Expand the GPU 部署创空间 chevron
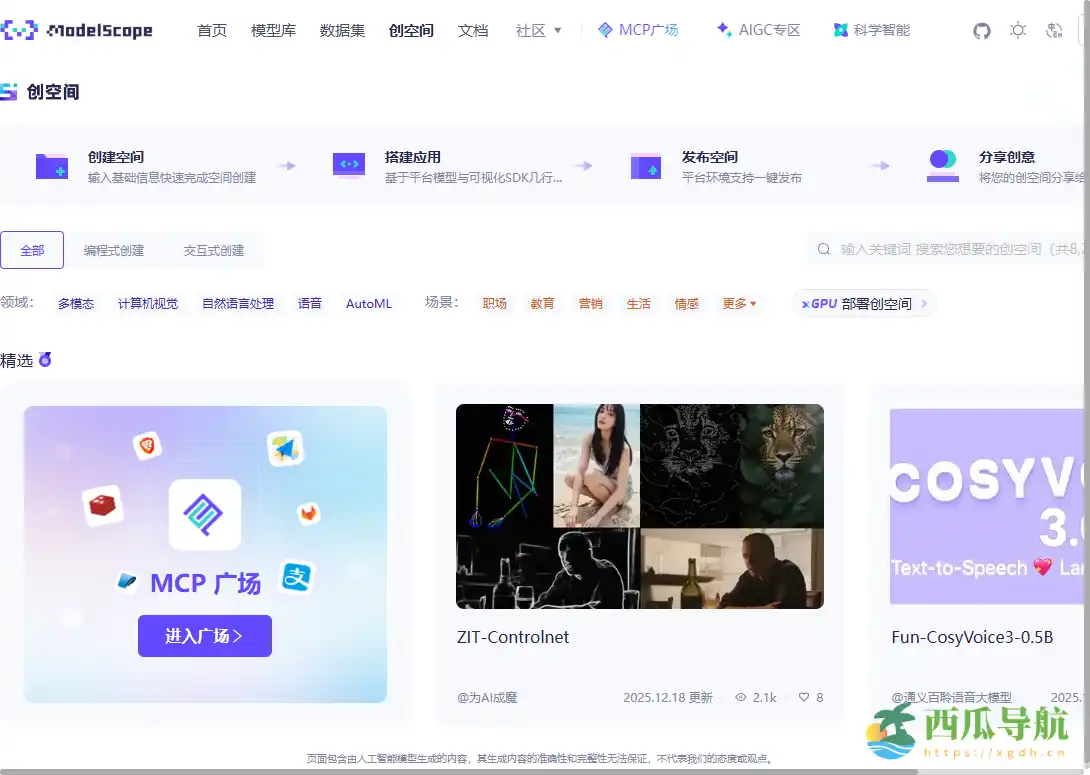Screen dimensions: 1090x775 (x=923, y=303)
